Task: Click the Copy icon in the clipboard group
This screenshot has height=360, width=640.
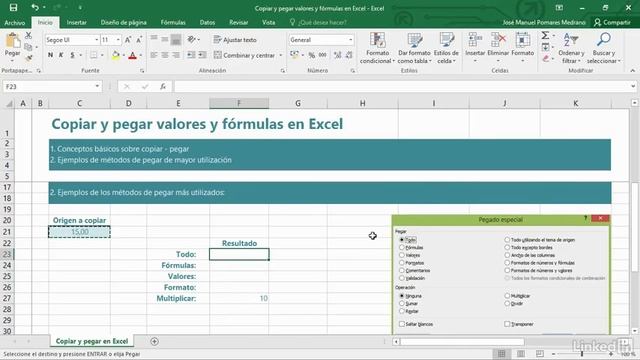Action: [x=28, y=47]
